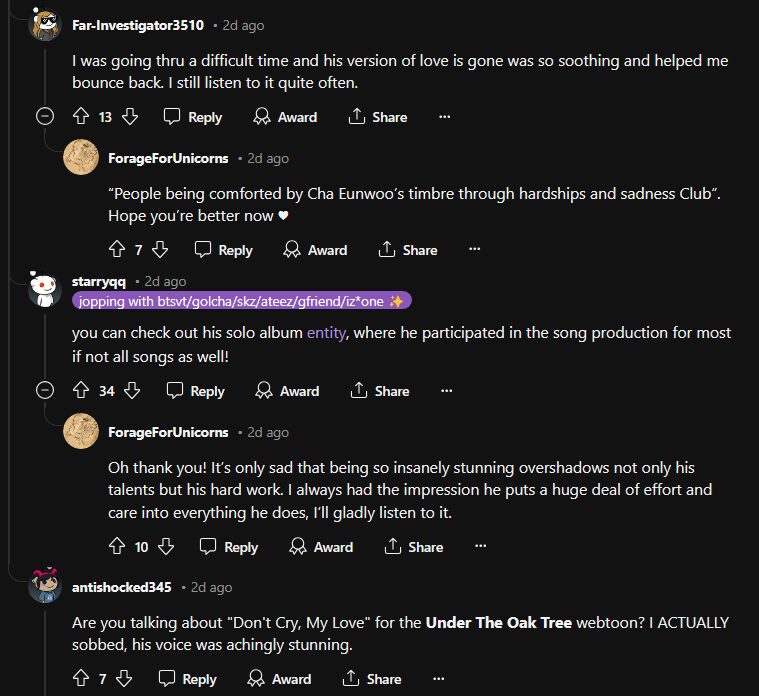Collapse starryqq's comment thread

coord(45,391)
